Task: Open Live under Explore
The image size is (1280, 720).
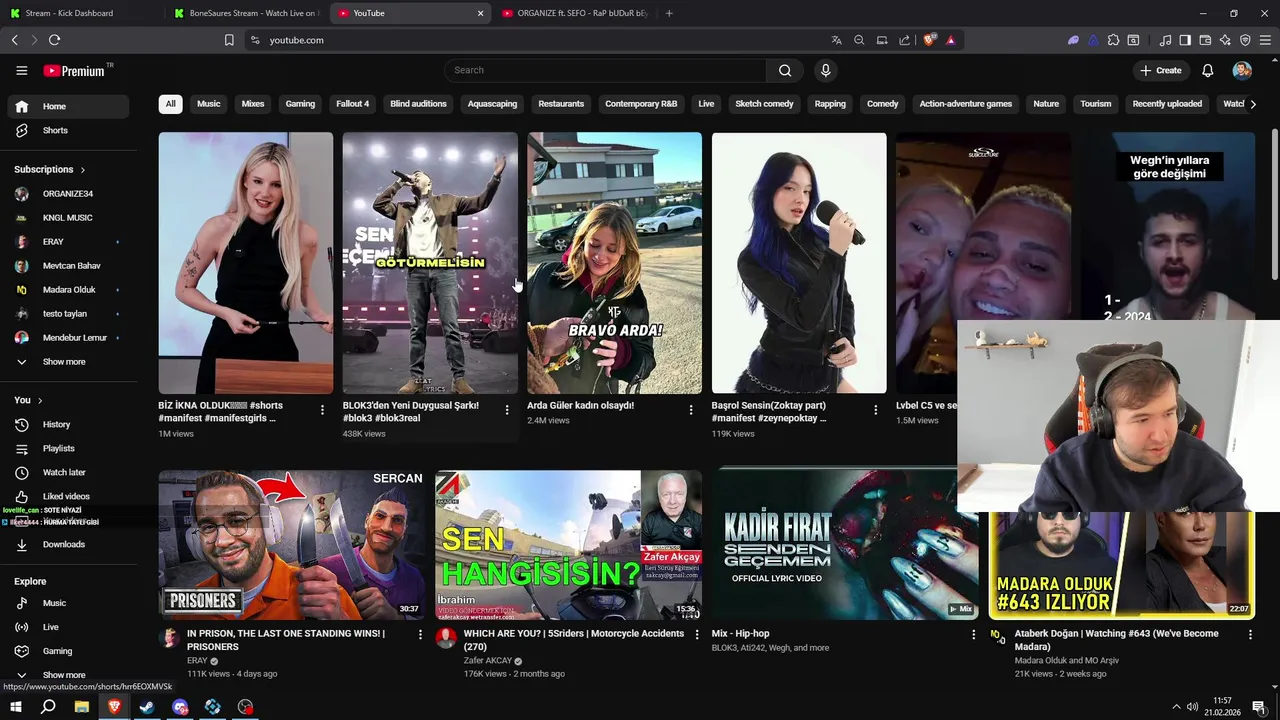Action: (x=68, y=627)
